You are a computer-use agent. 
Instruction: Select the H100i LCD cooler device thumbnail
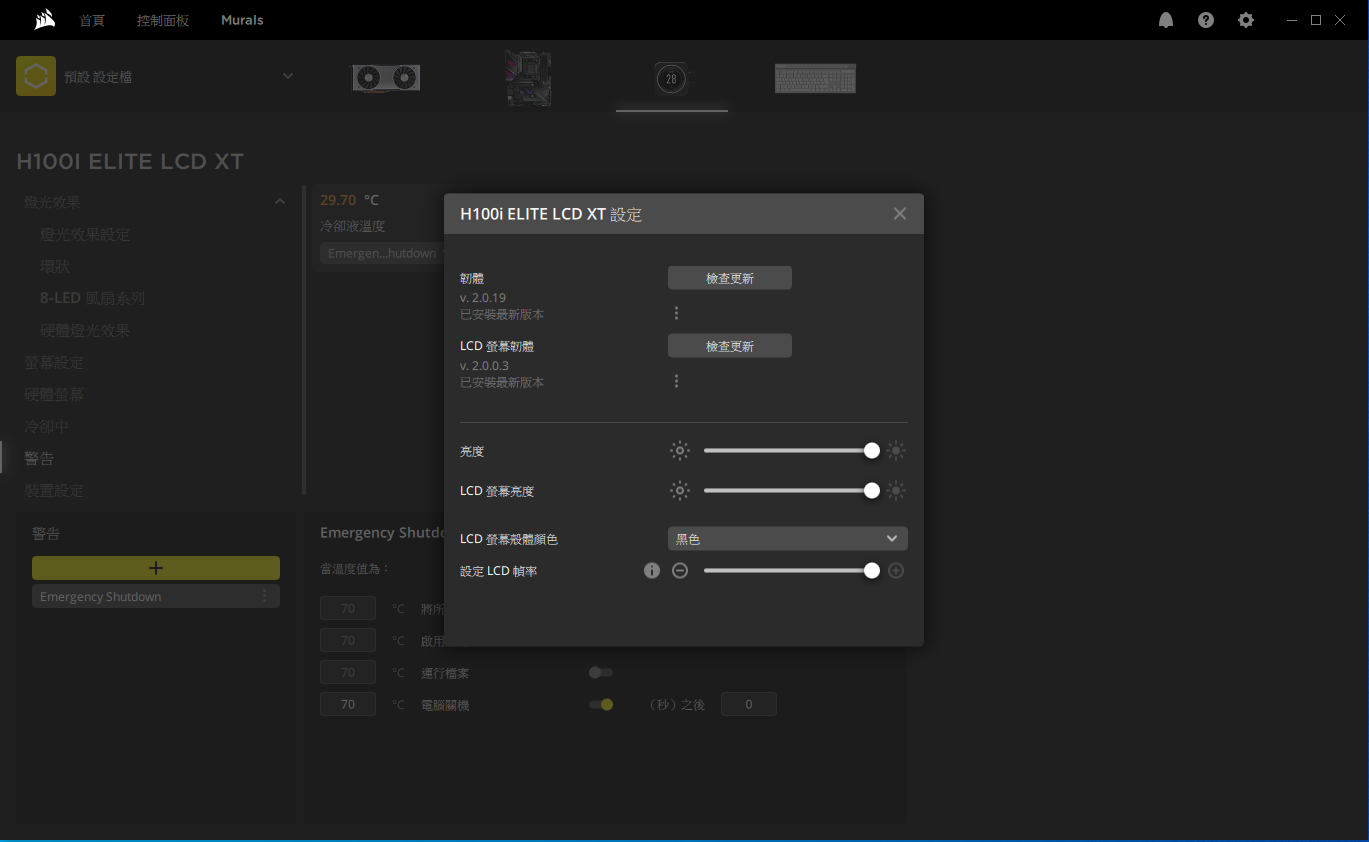671,78
